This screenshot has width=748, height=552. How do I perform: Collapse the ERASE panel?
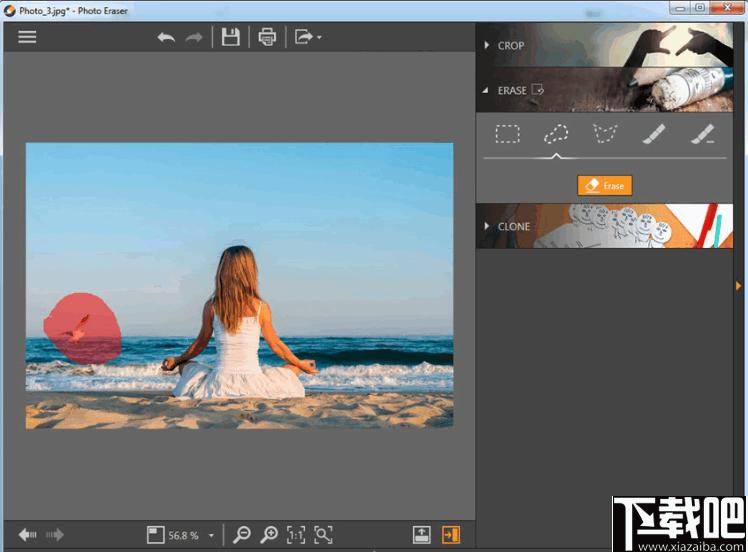(486, 90)
